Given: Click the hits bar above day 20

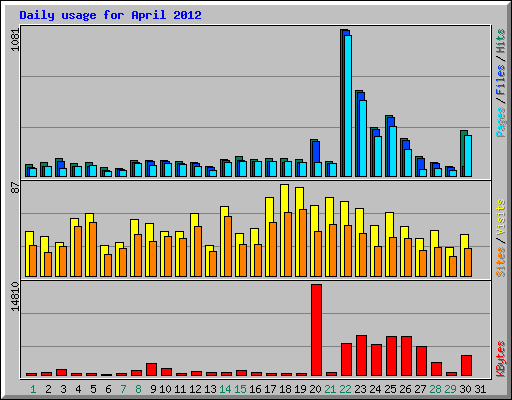Looking at the screenshot, I should pos(312,158).
